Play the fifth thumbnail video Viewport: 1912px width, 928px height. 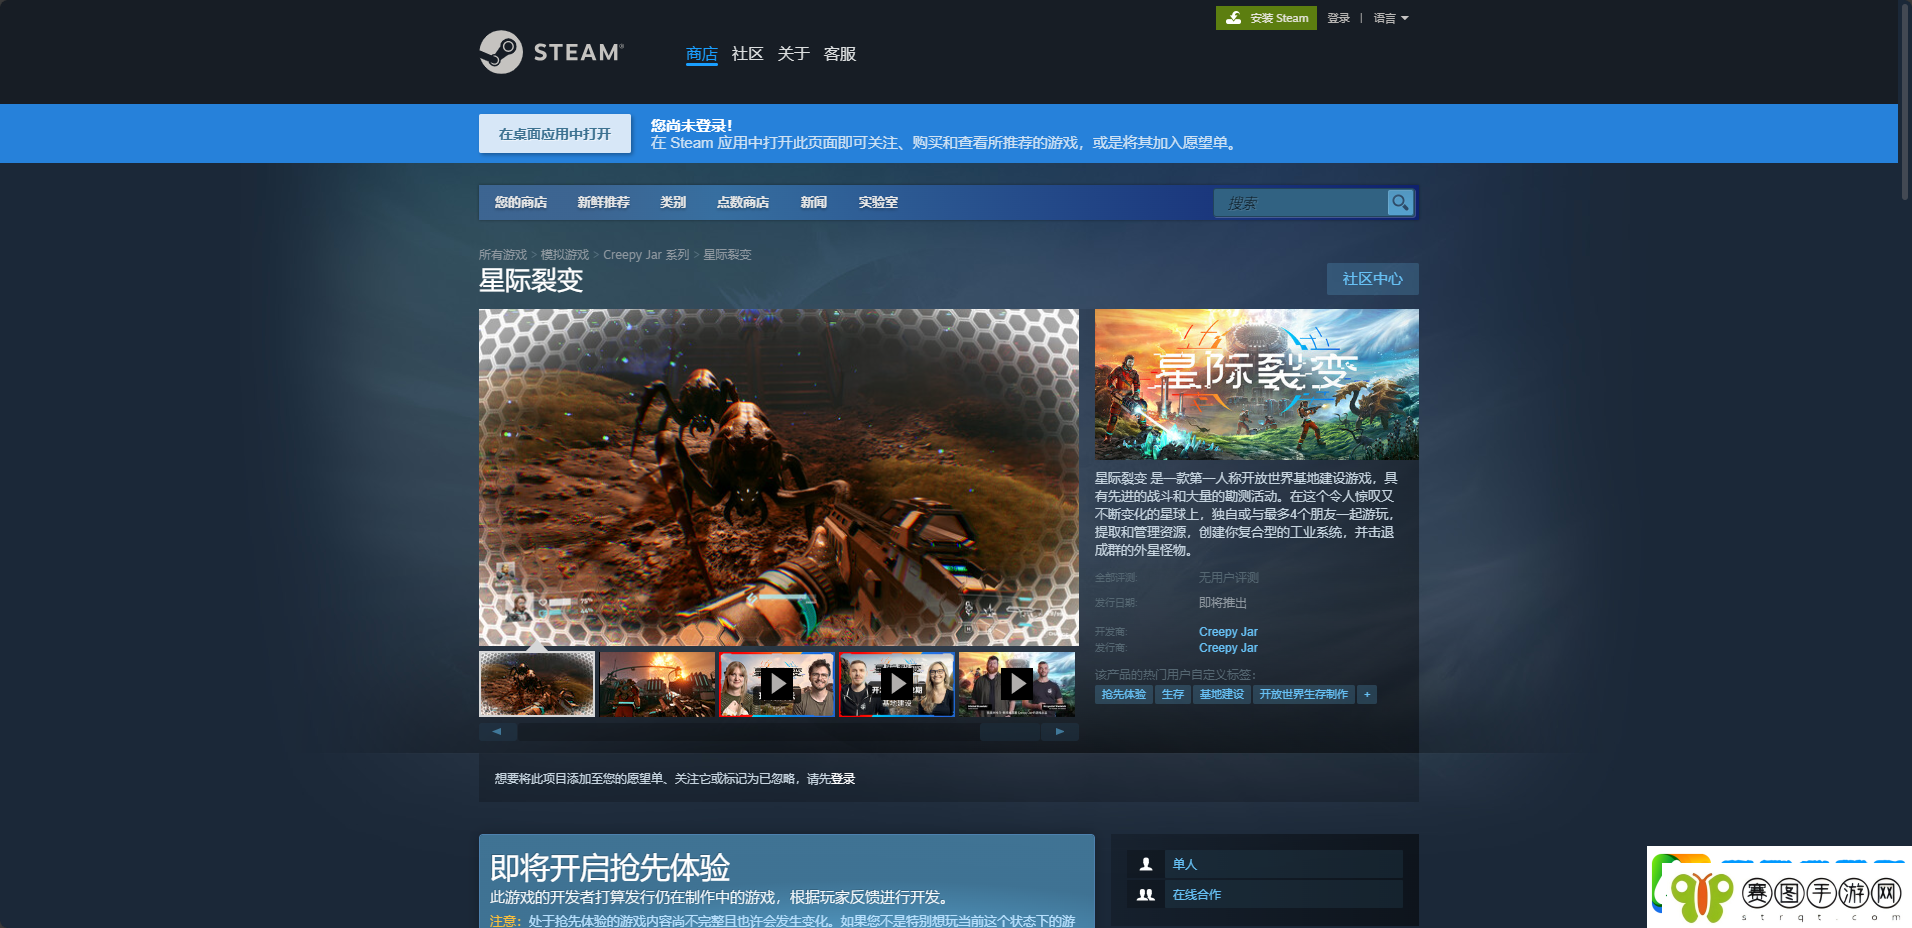[x=1017, y=684]
